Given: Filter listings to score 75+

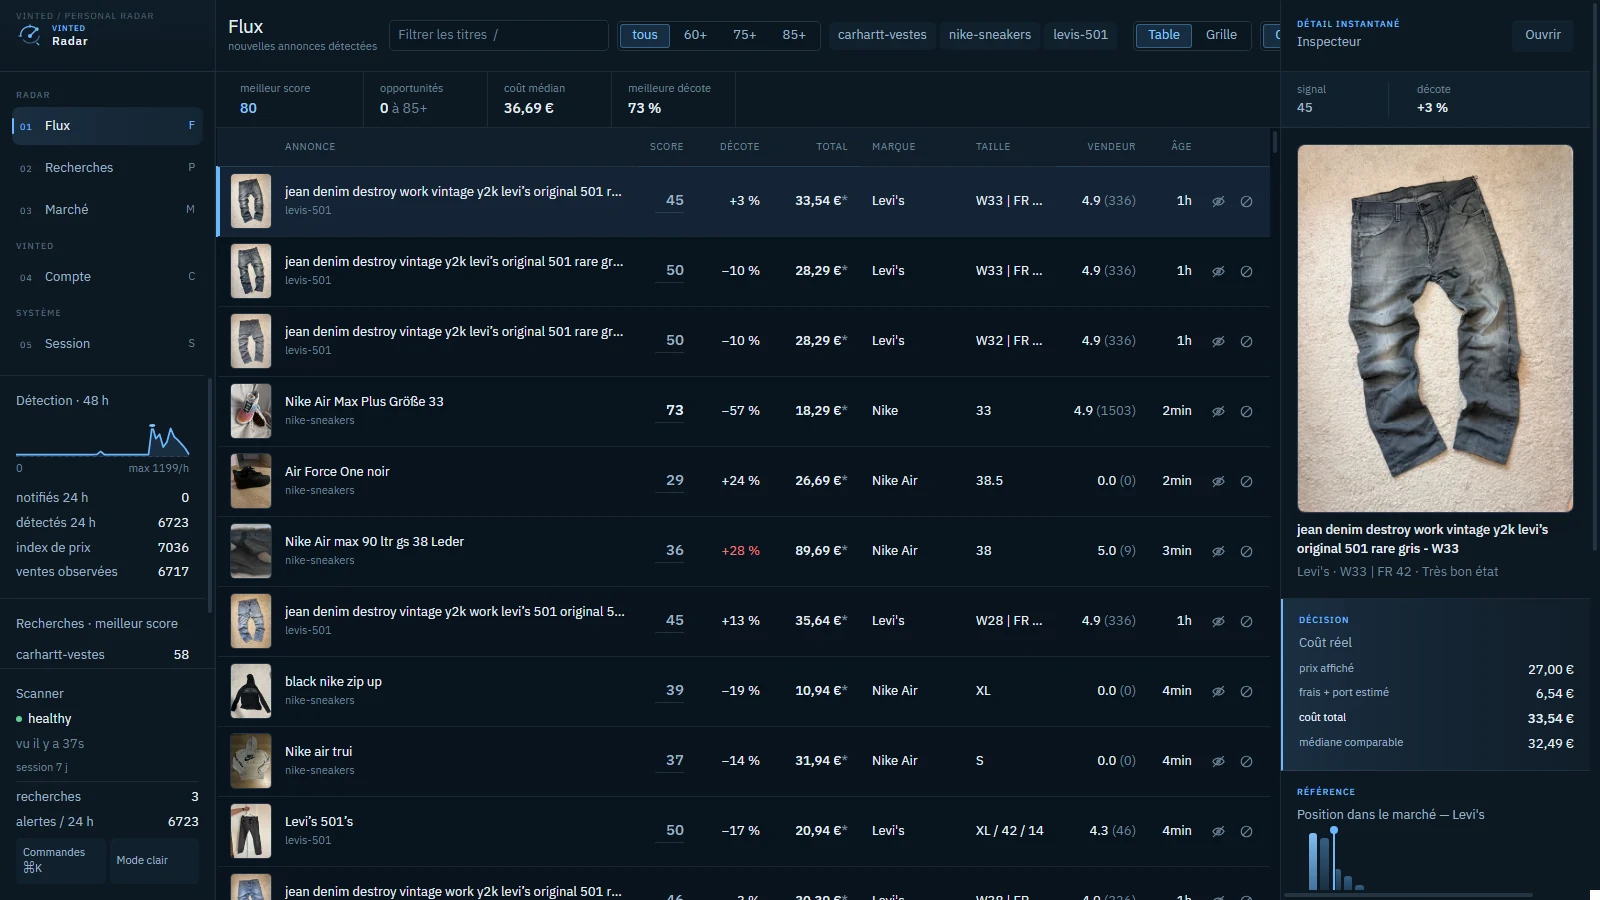Looking at the screenshot, I should 745,35.
